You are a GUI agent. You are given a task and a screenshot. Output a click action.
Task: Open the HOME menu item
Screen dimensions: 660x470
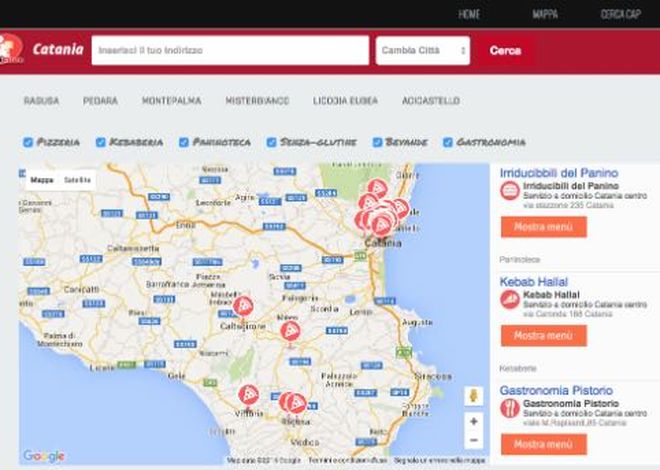click(x=469, y=14)
